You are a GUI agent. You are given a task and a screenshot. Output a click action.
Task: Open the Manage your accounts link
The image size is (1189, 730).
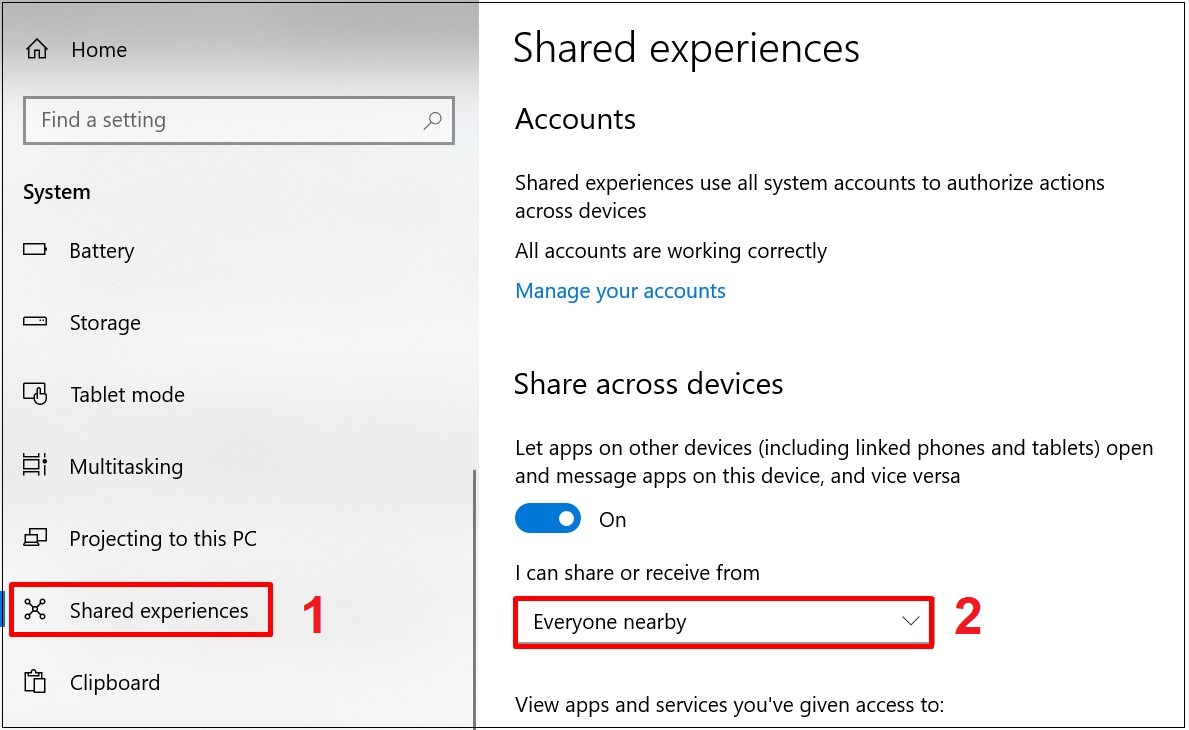[x=620, y=291]
